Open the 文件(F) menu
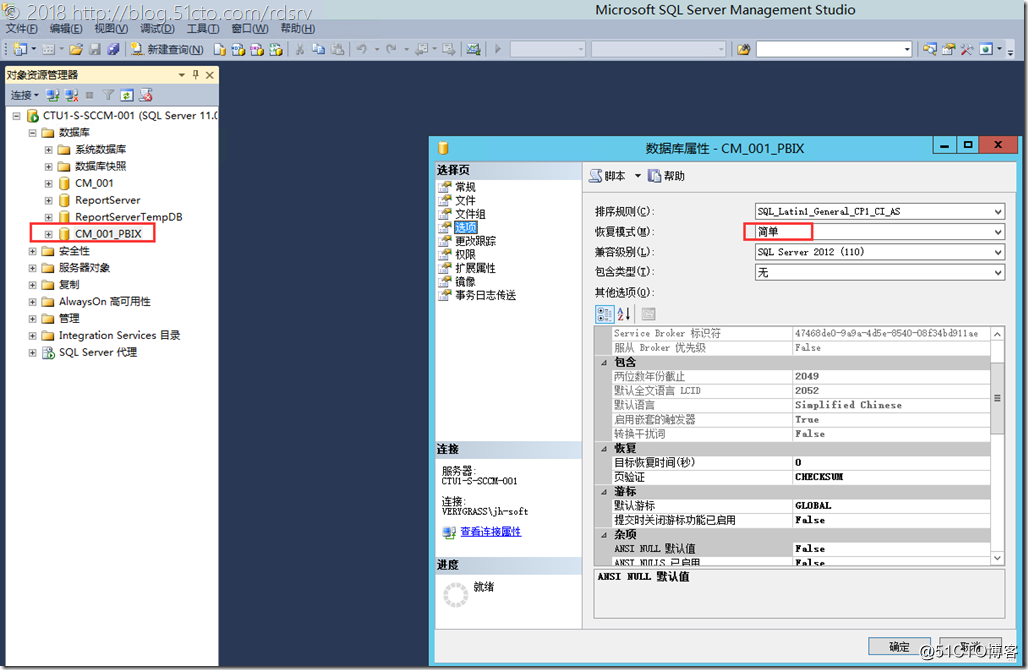Image resolution: width=1028 pixels, height=670 pixels. click(x=22, y=28)
